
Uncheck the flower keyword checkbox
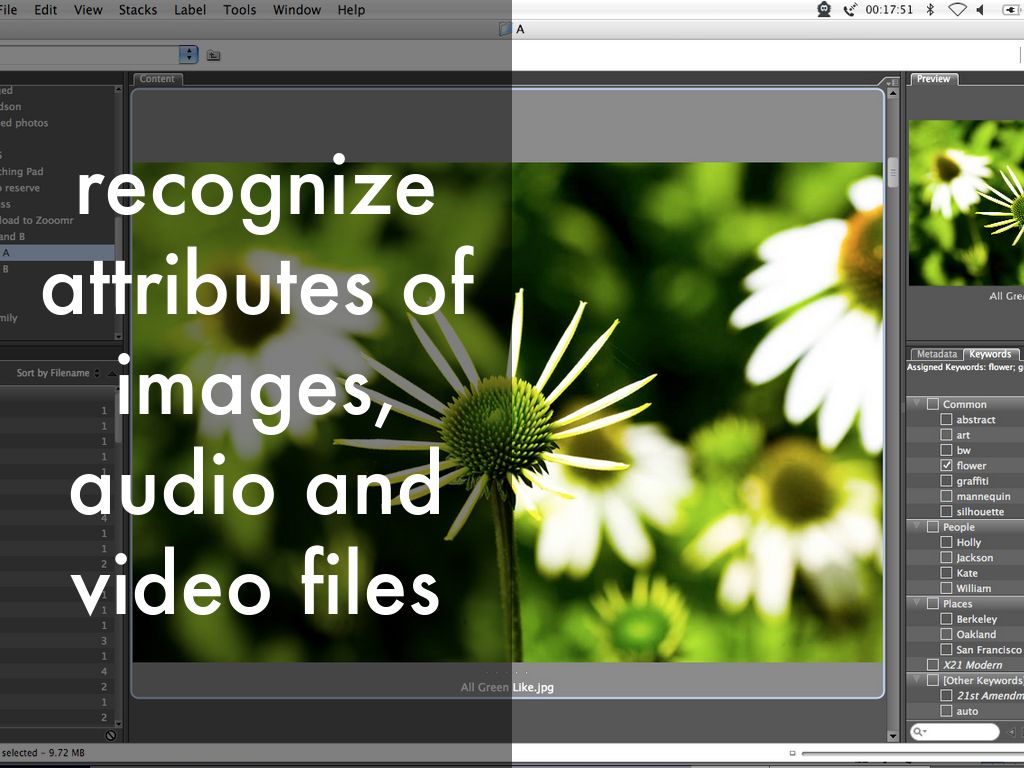pyautogui.click(x=946, y=466)
